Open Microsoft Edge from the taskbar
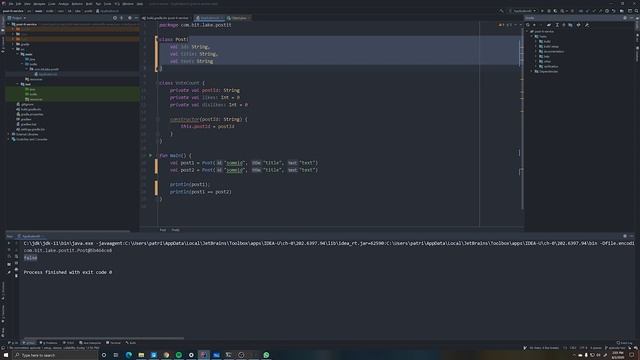Screen dimensions: 640x360 click(x=129, y=355)
